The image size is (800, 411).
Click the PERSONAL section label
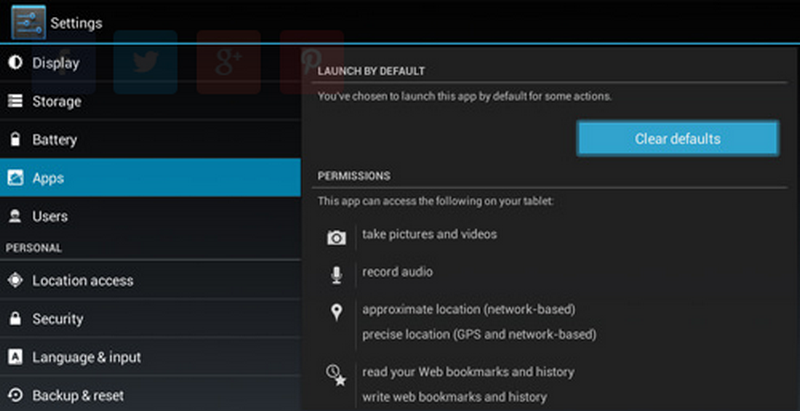tap(34, 248)
